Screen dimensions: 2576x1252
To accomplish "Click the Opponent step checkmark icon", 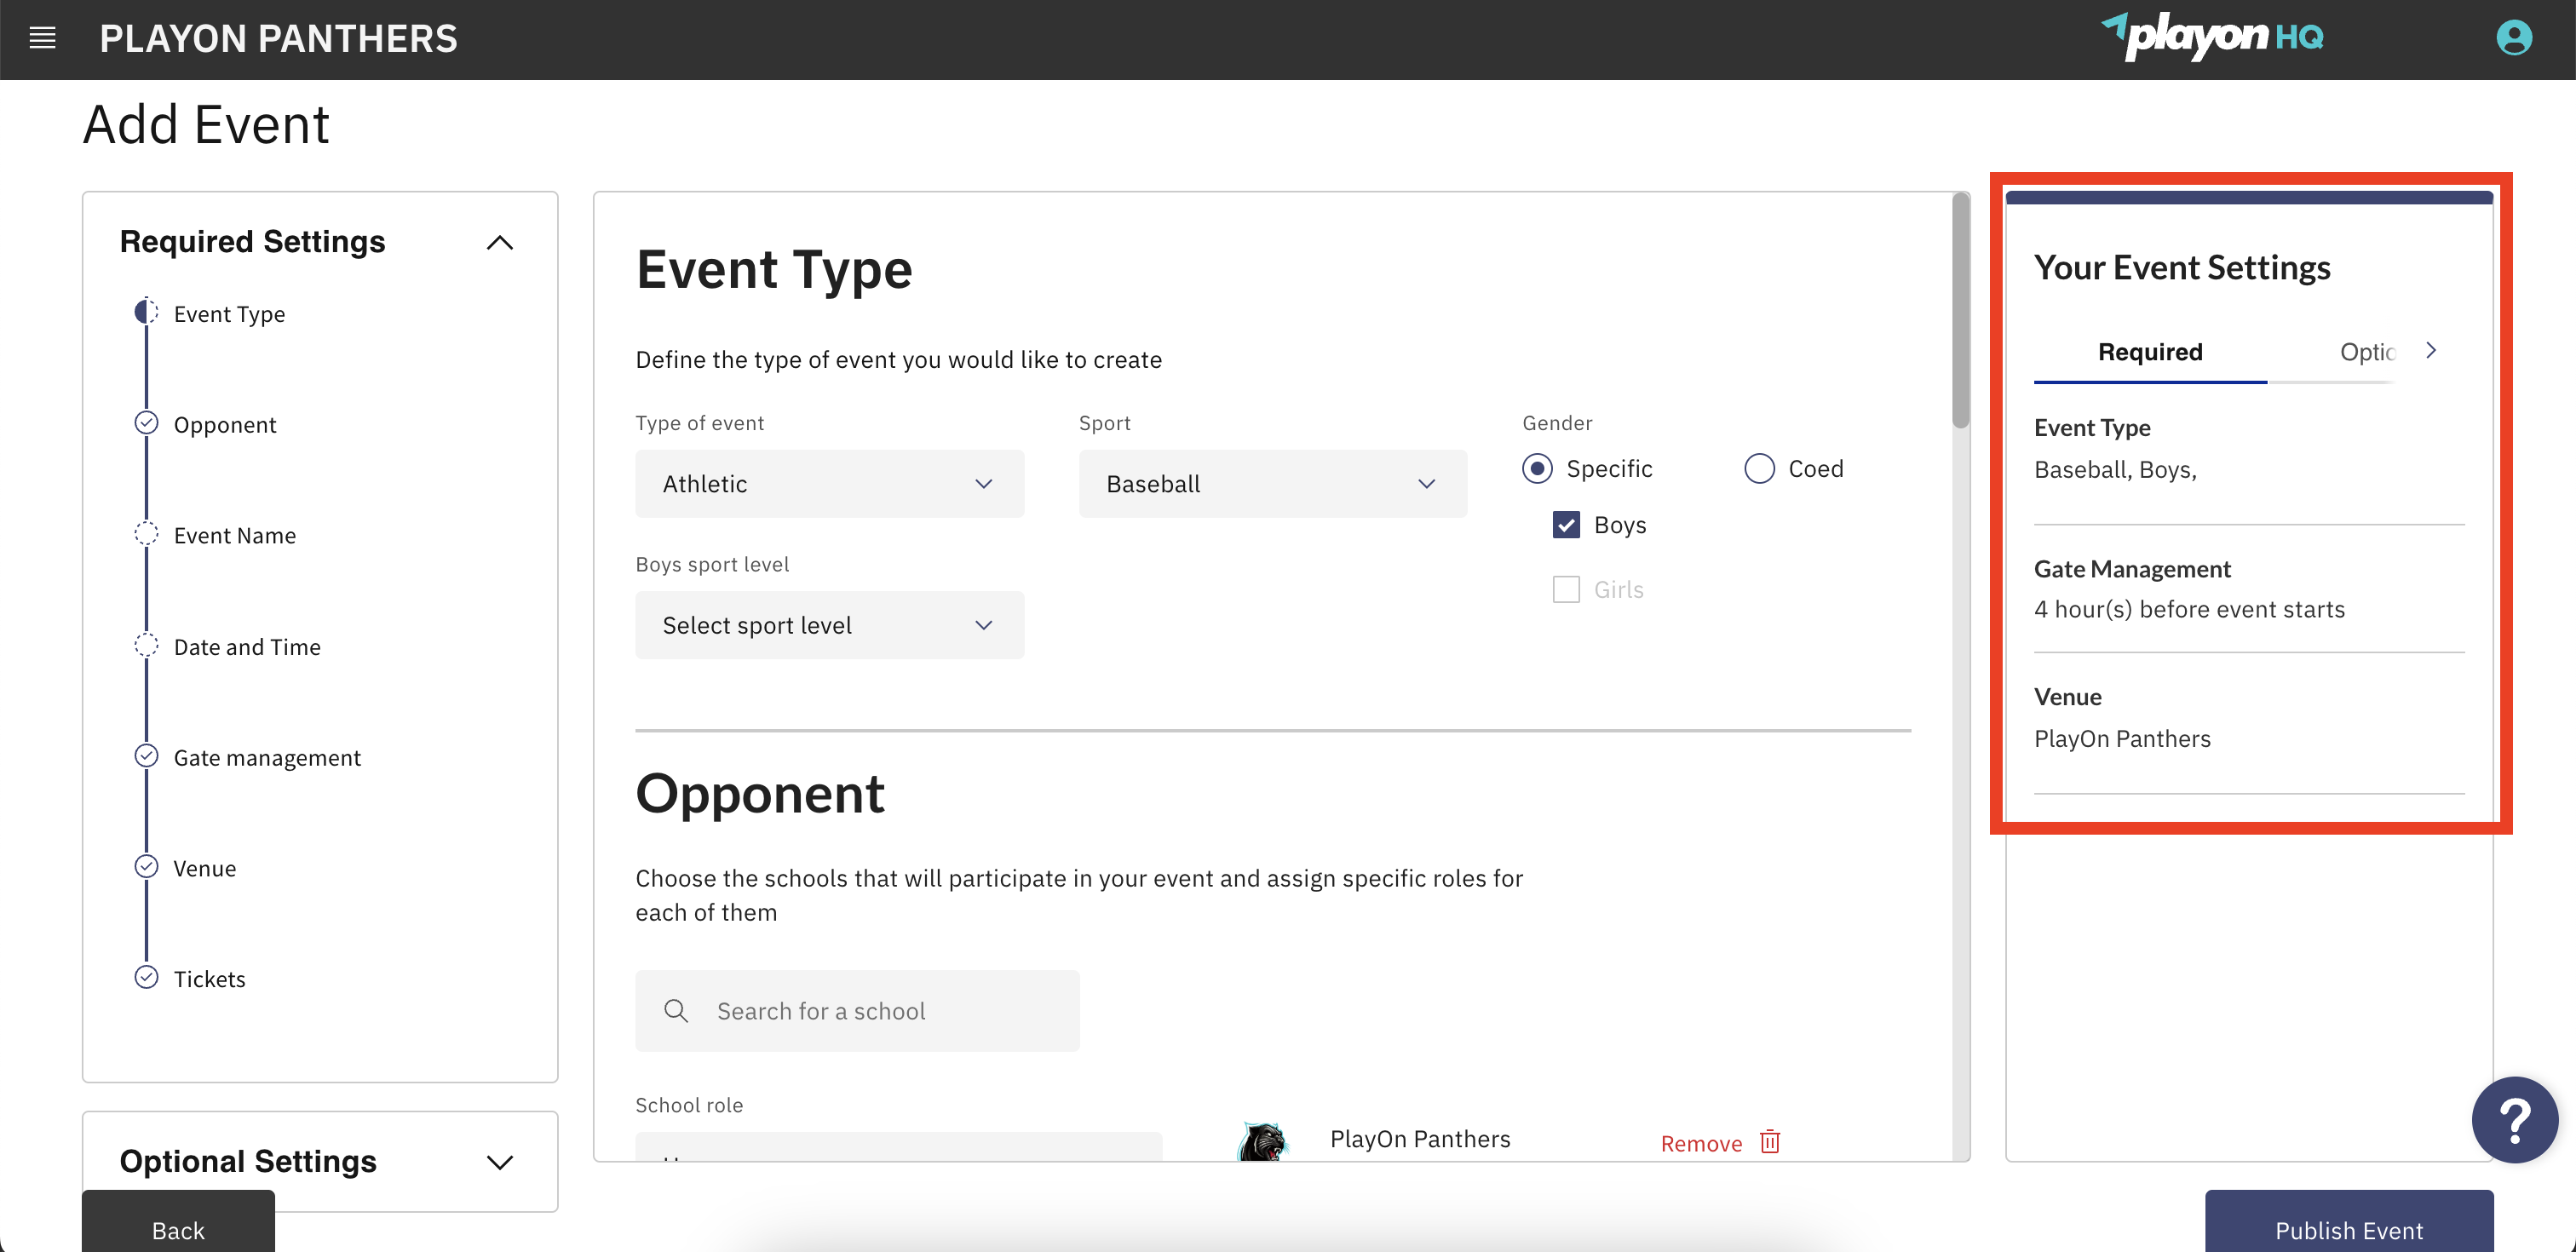I will click(146, 423).
